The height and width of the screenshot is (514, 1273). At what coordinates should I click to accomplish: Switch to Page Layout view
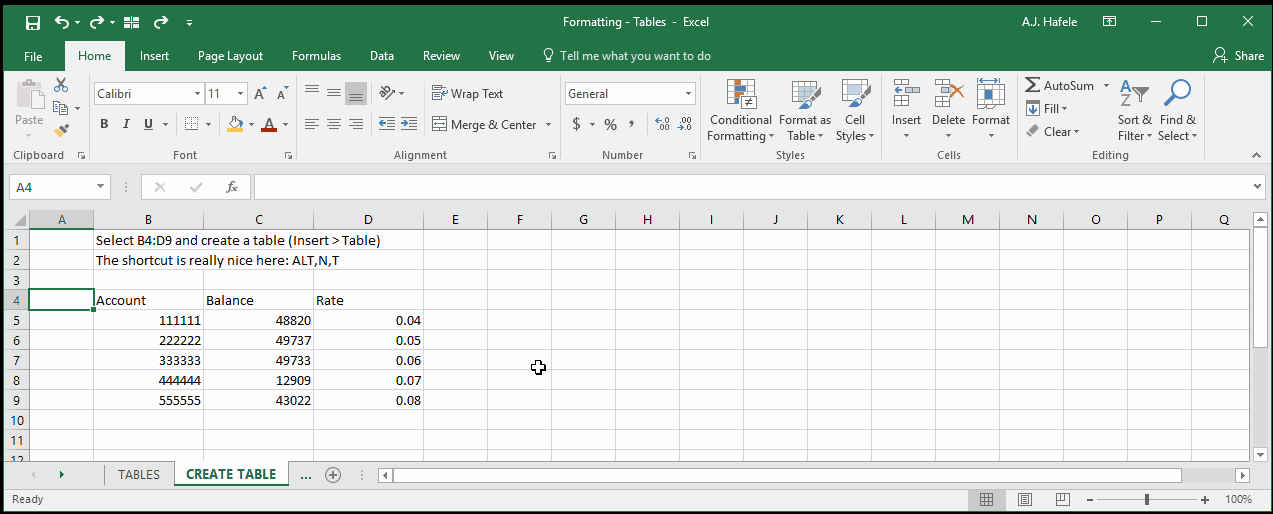pos(1025,499)
